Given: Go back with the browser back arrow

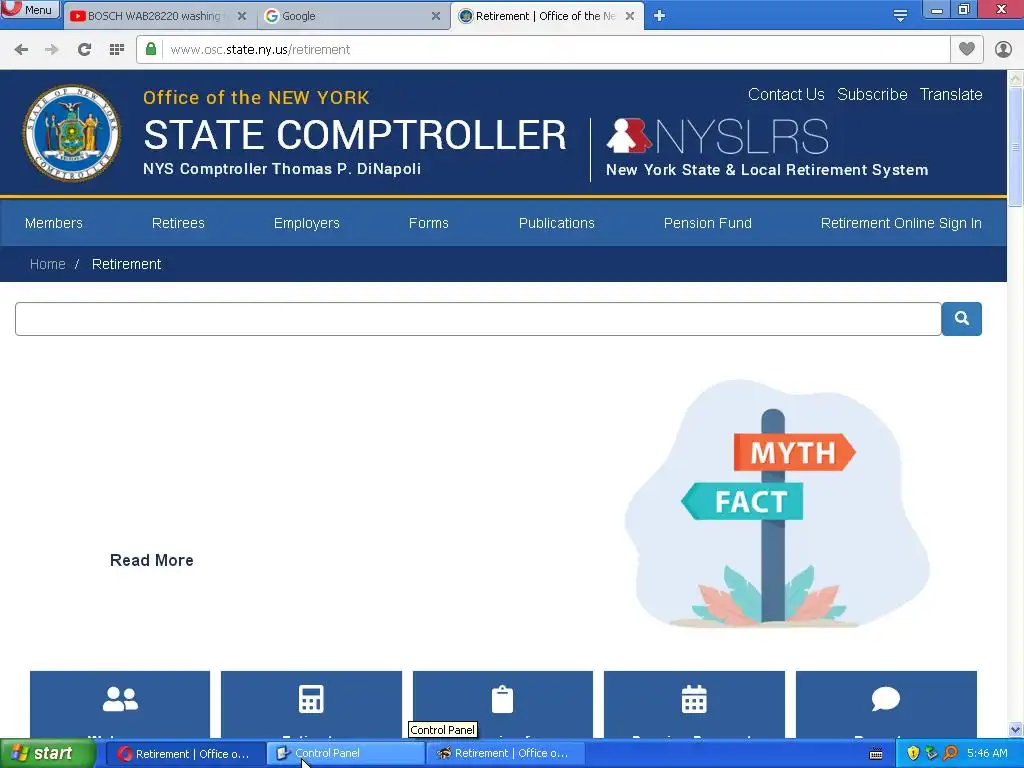Looking at the screenshot, I should pos(21,50).
